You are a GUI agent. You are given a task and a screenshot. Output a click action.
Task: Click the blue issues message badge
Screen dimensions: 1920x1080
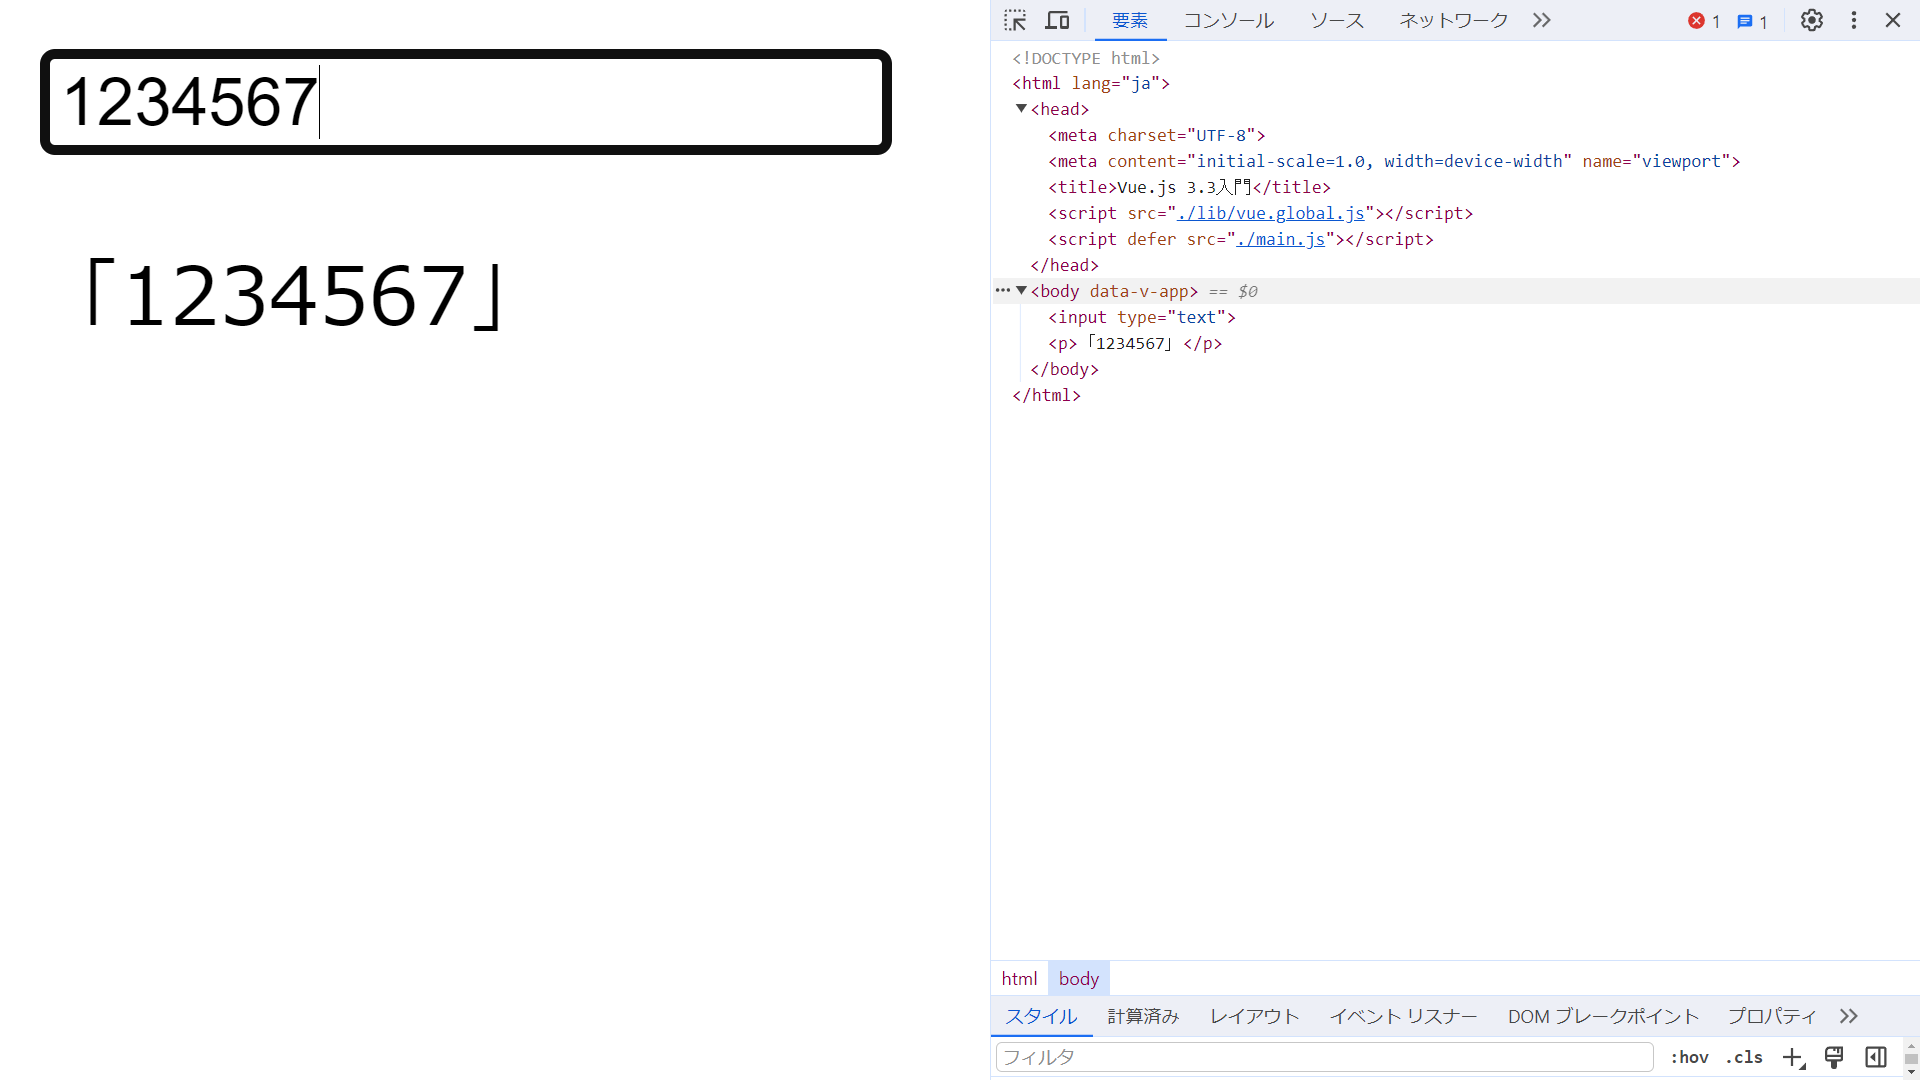click(x=1752, y=21)
